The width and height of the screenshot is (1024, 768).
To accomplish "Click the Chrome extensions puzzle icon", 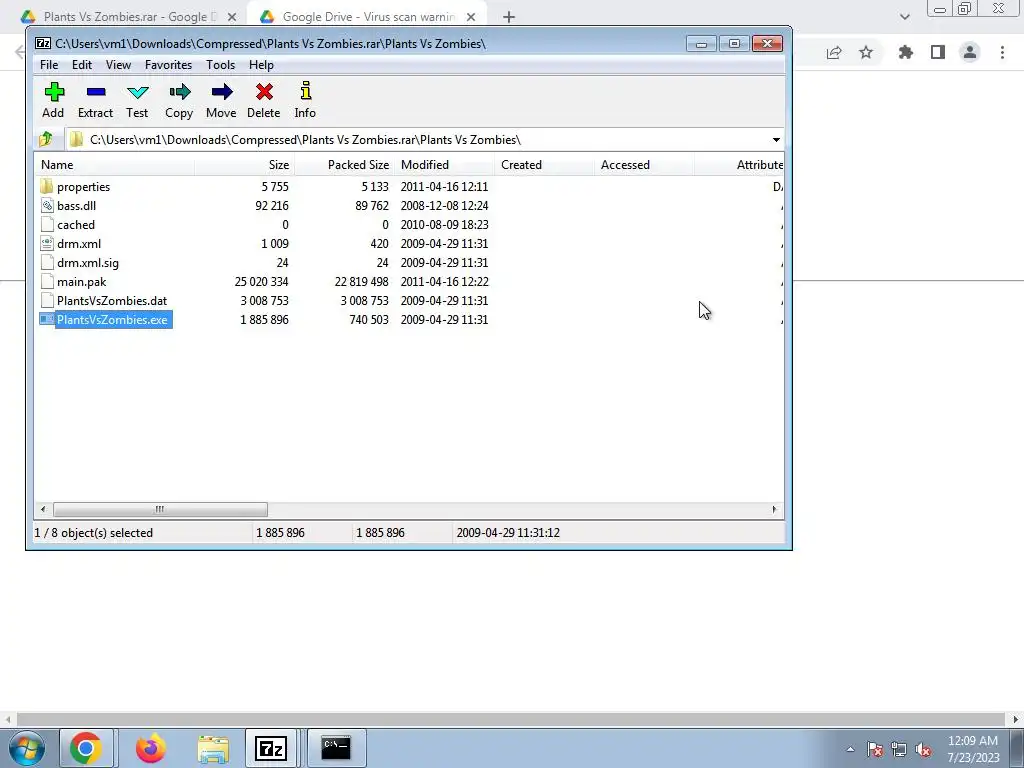I will tap(905, 52).
